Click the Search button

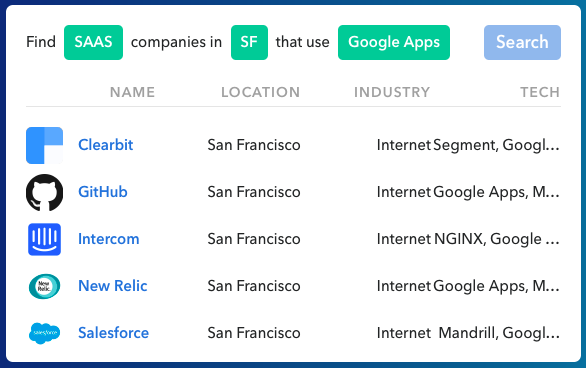click(522, 42)
